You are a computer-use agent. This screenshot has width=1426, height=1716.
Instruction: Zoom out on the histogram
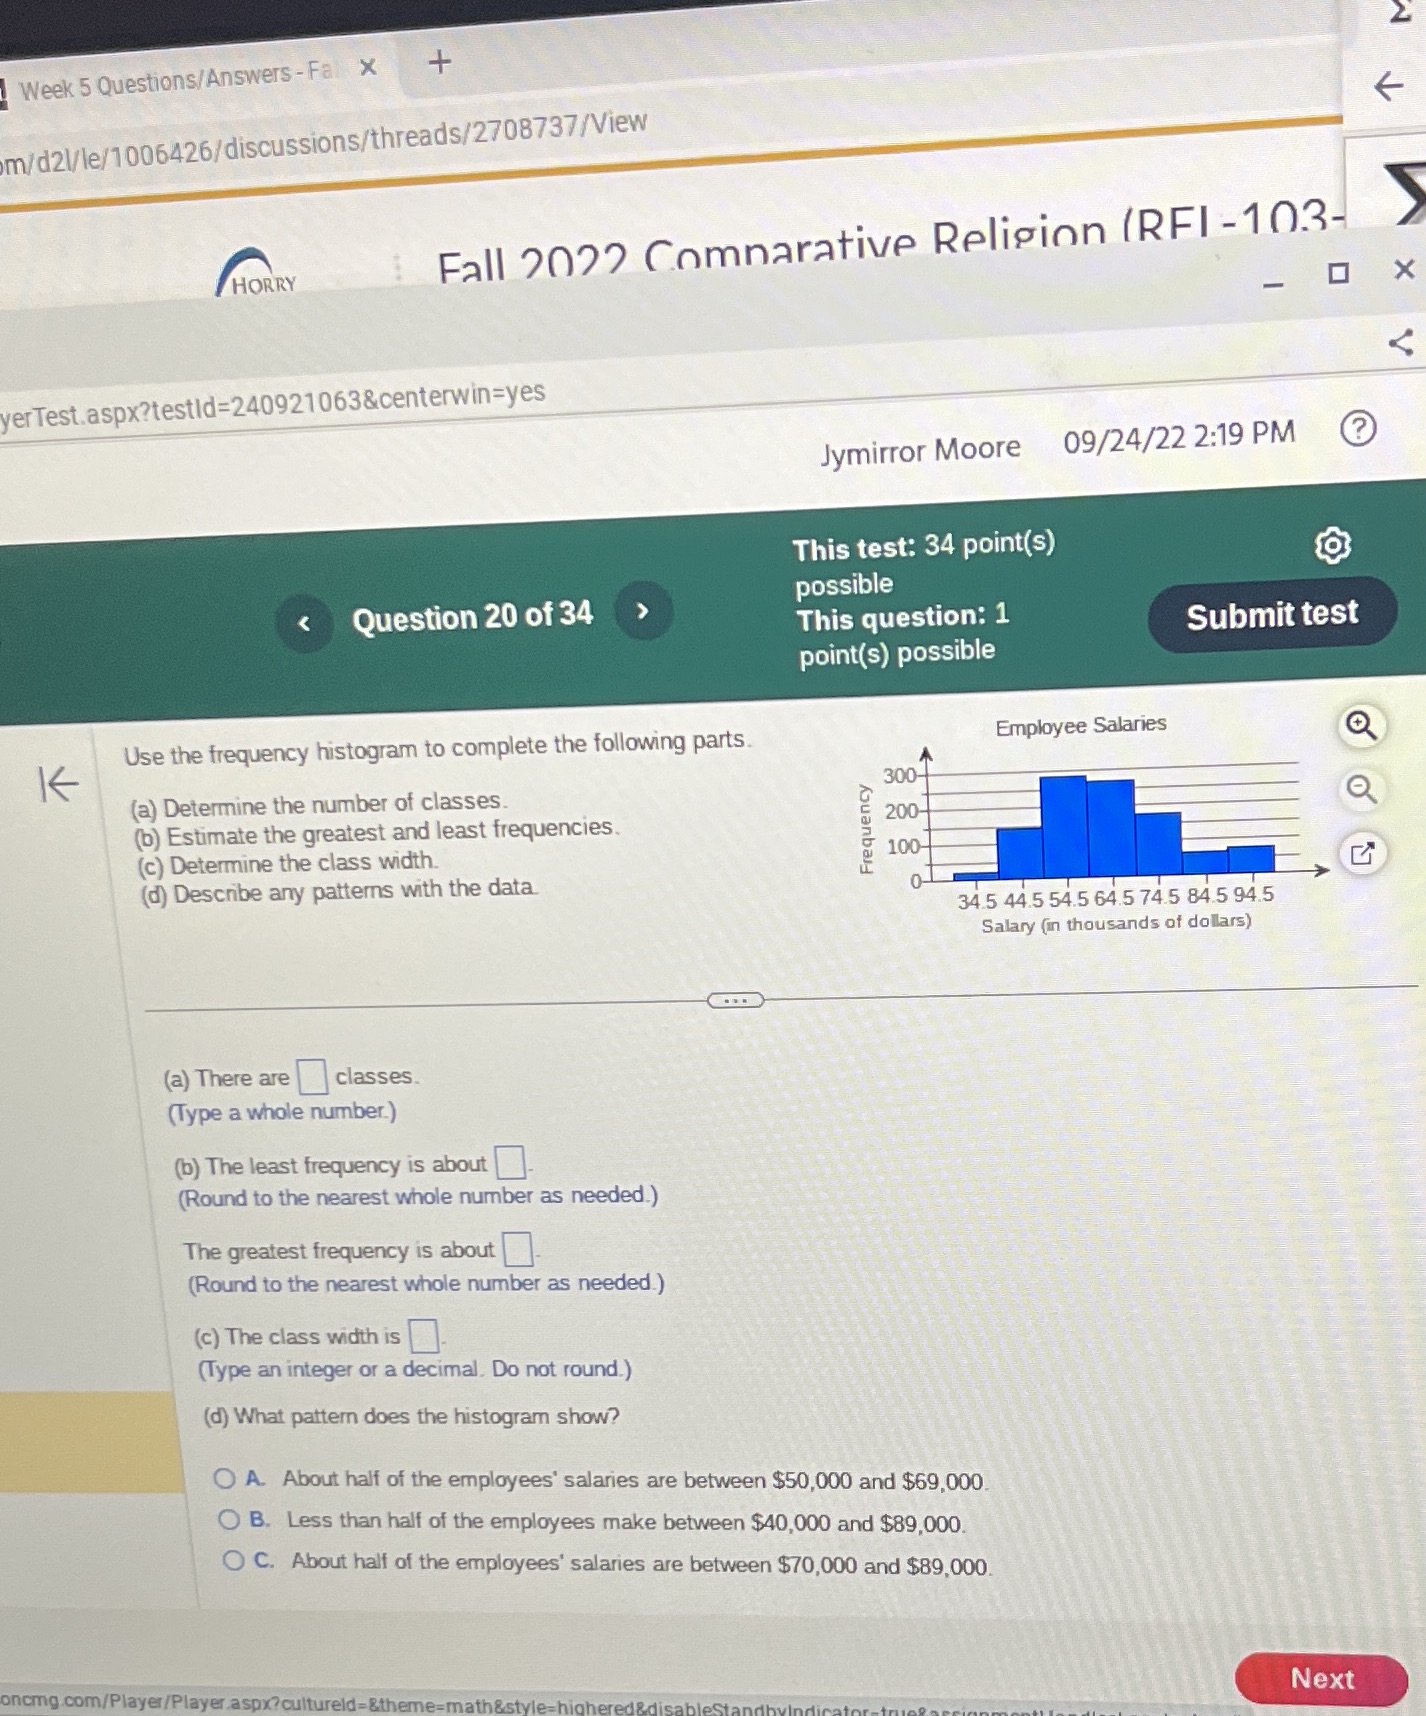[x=1361, y=790]
